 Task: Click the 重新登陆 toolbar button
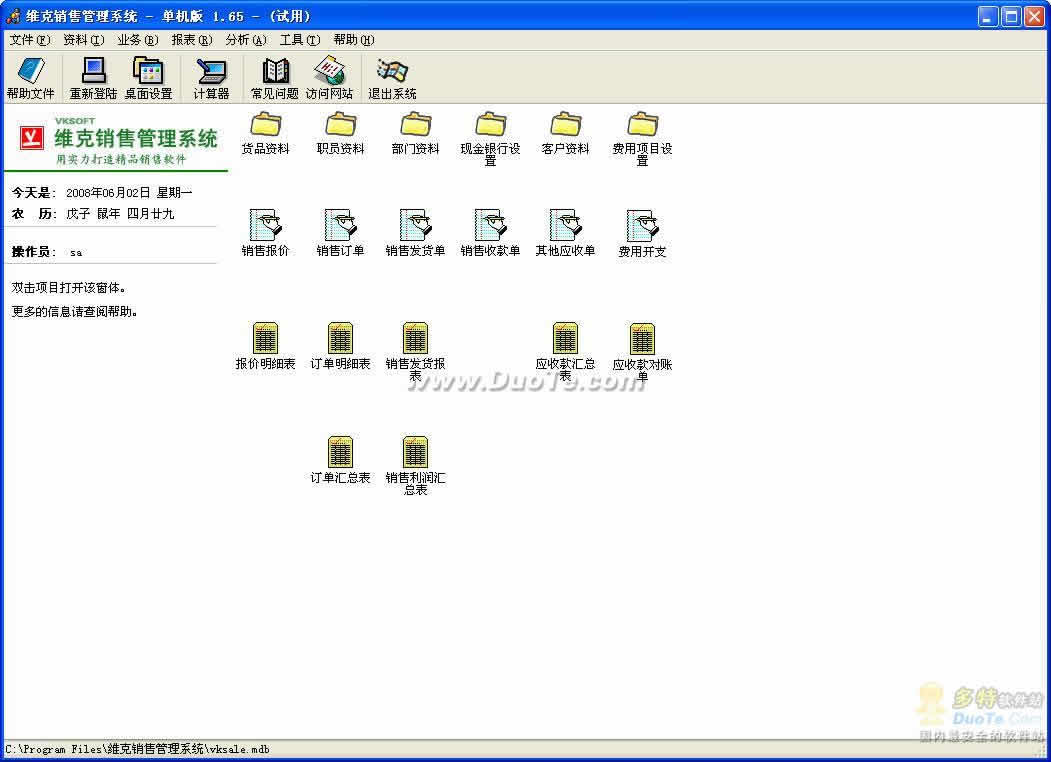[x=93, y=78]
